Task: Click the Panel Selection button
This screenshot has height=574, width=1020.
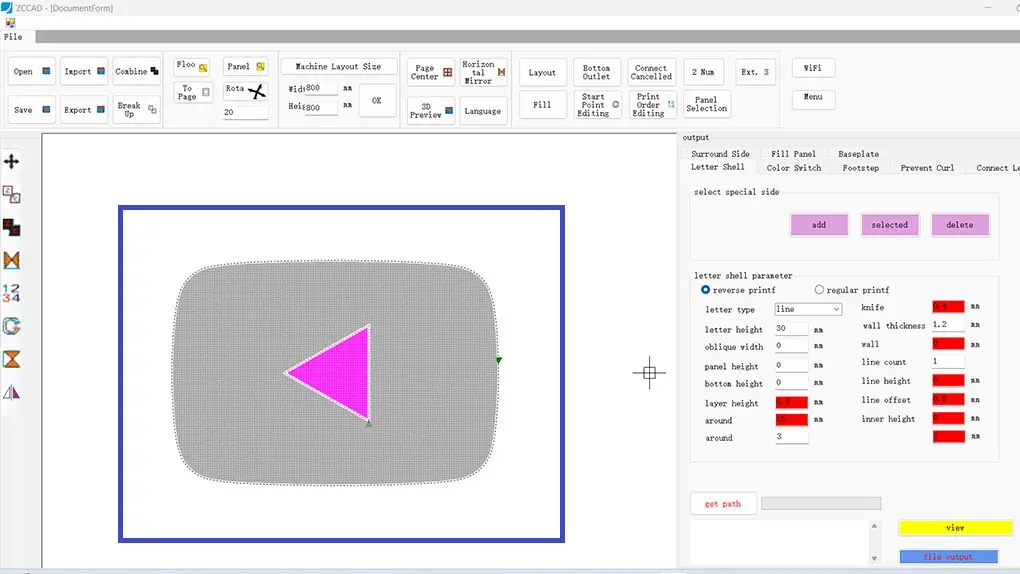Action: (706, 104)
